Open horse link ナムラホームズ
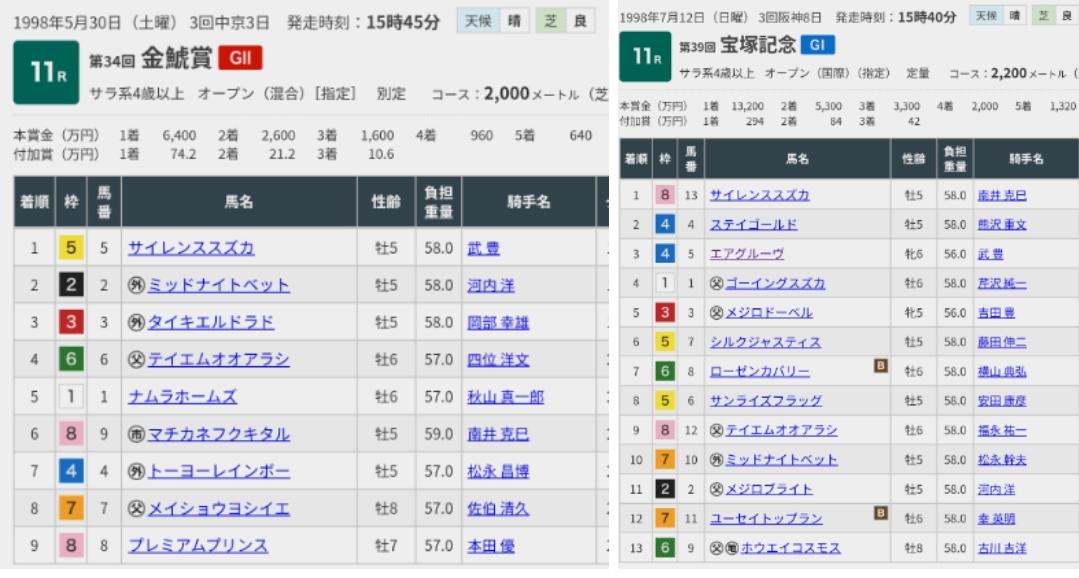This screenshot has height=578, width=1079. click(x=182, y=397)
